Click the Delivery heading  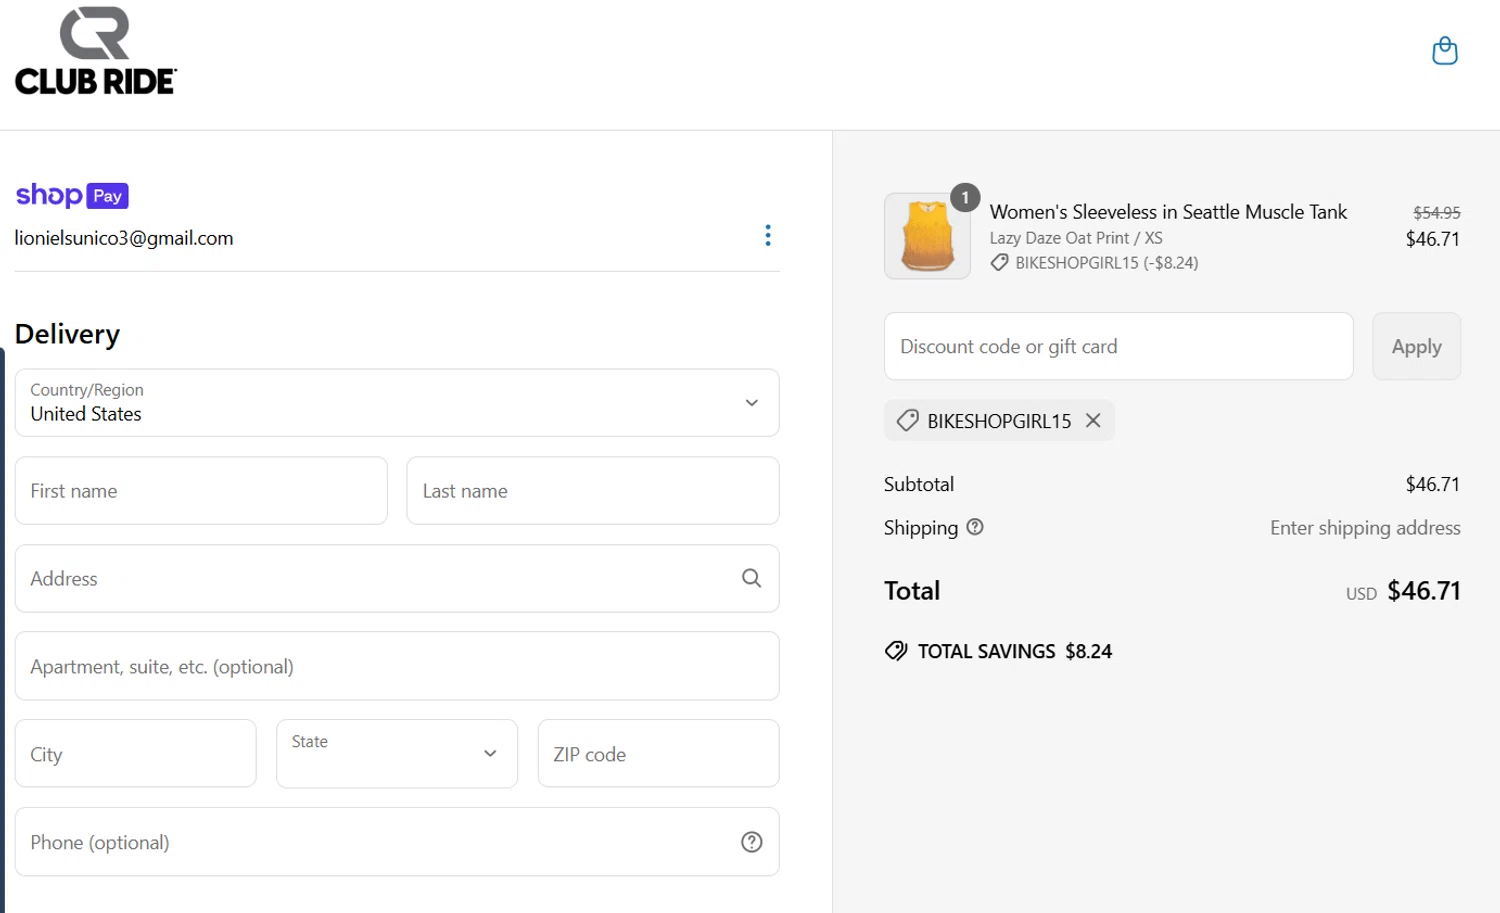67,334
